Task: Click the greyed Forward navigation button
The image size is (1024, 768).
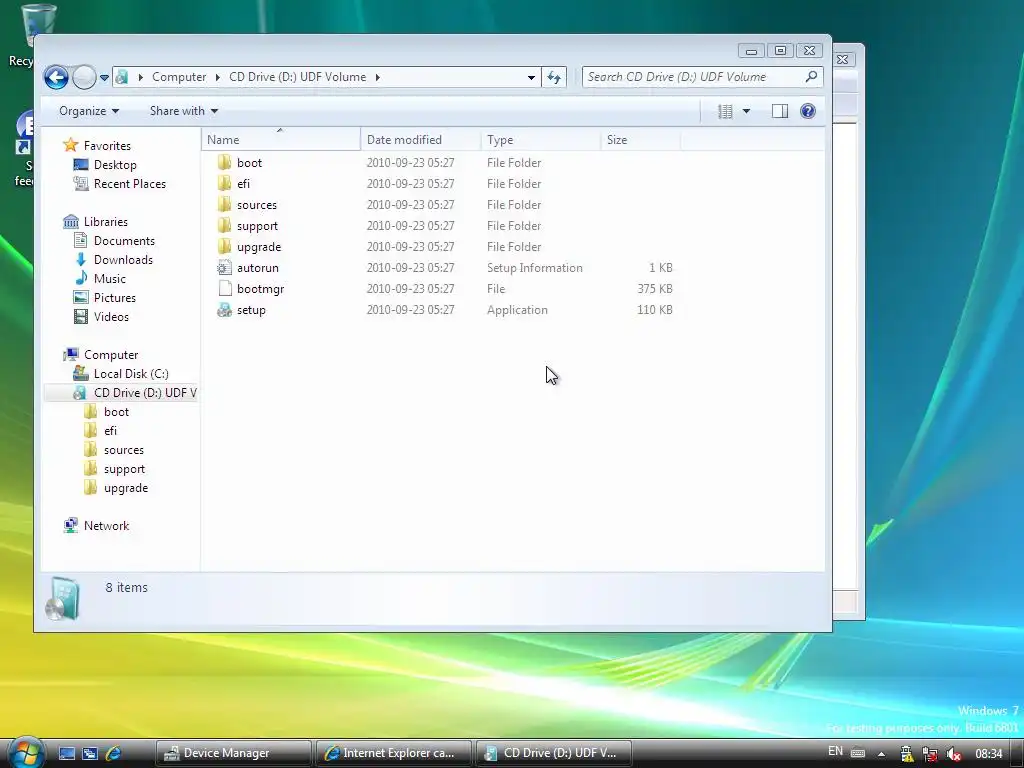Action: 84,77
